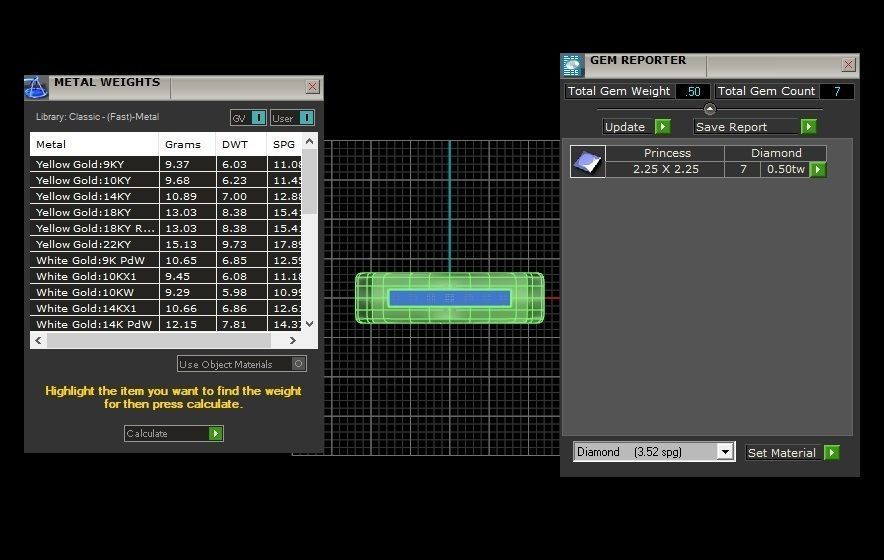Click the 9.73 DWT value for 22KY
The image size is (884, 560).
(235, 244)
